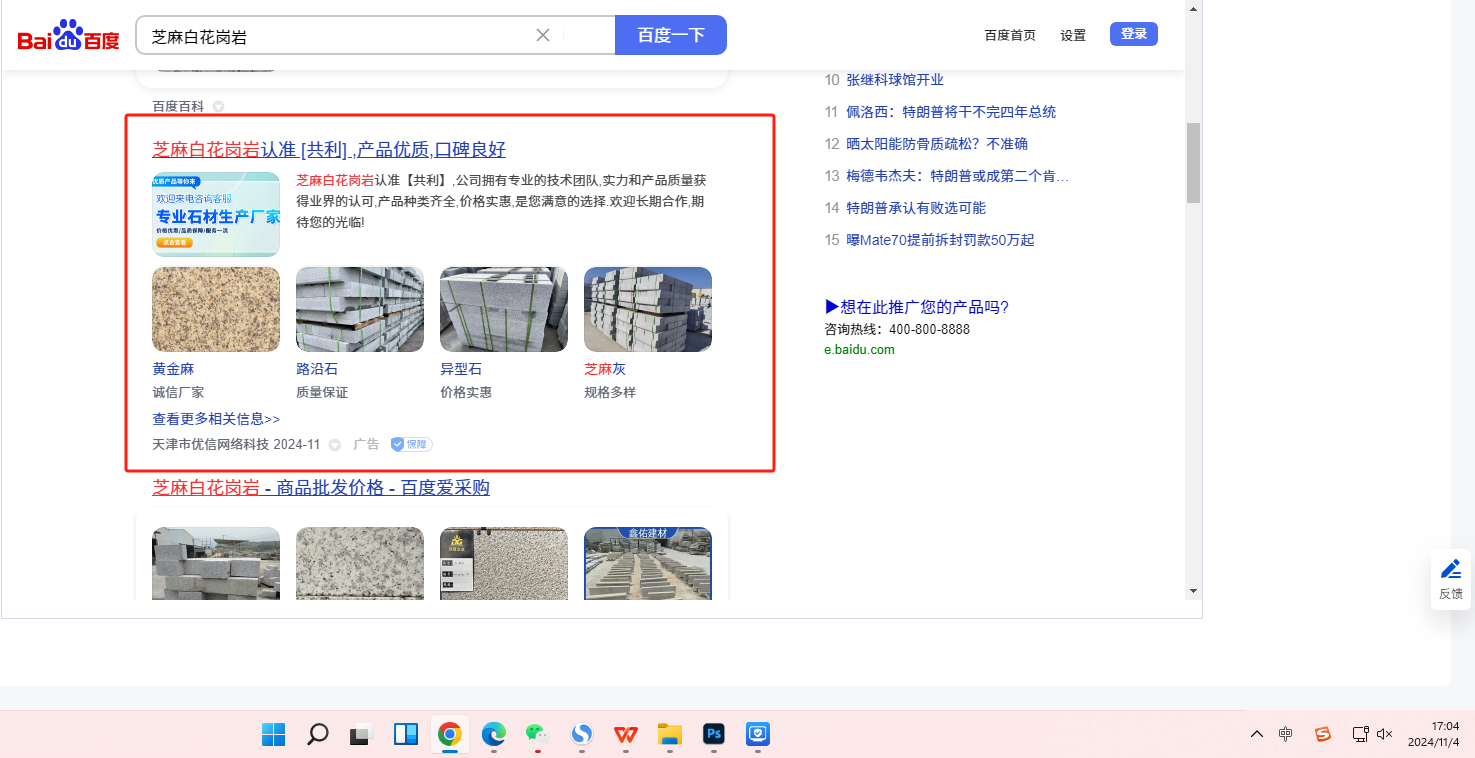Screen dimensions: 1475x758
Task: Click the 保障 shield badge
Action: (411, 444)
